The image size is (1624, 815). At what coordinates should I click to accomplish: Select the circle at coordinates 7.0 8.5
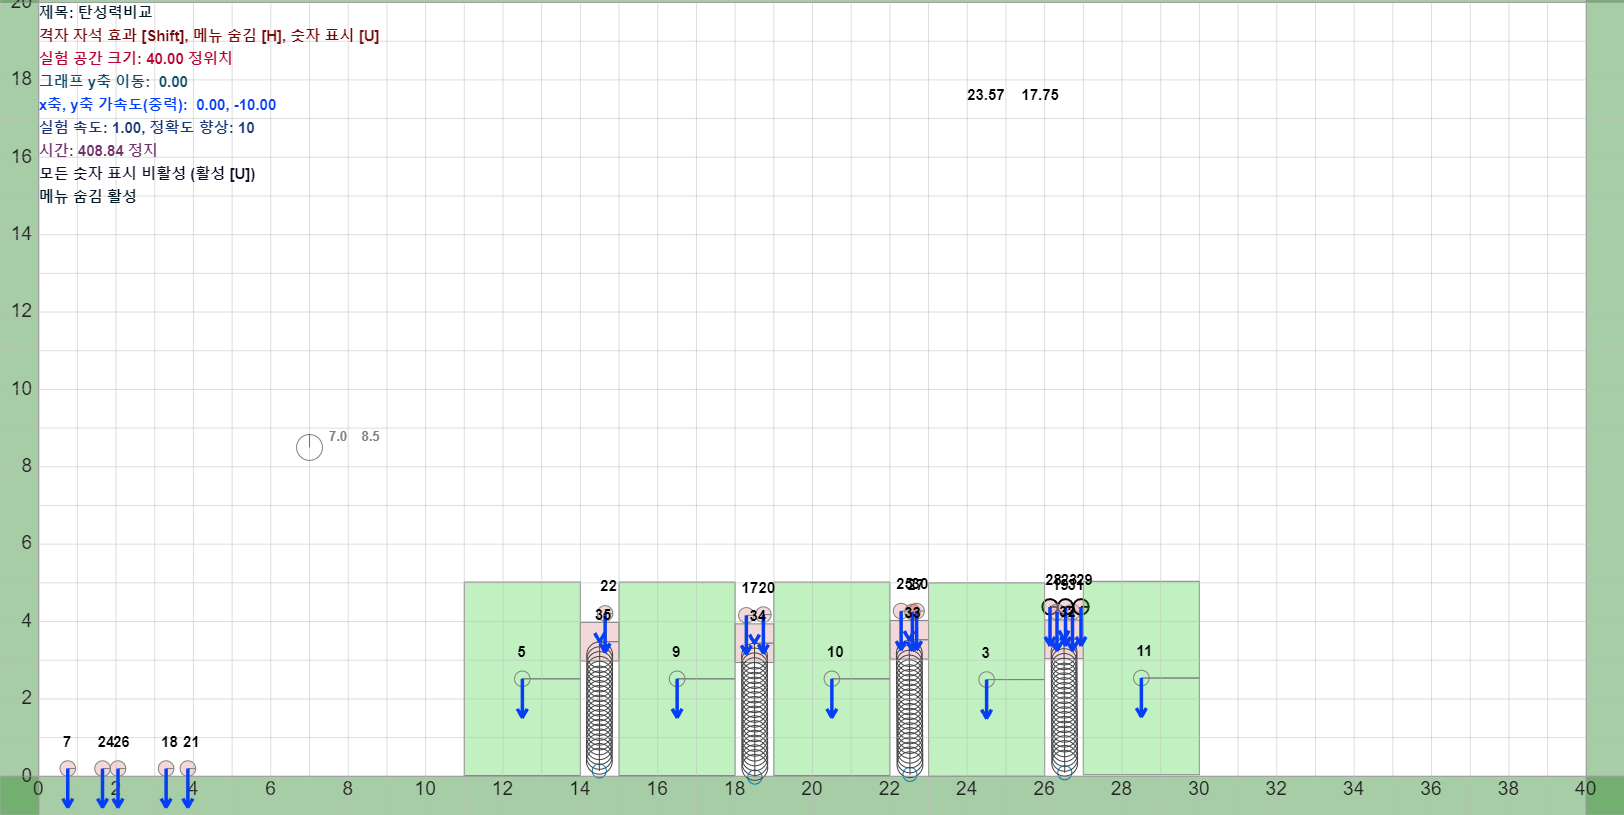[309, 447]
